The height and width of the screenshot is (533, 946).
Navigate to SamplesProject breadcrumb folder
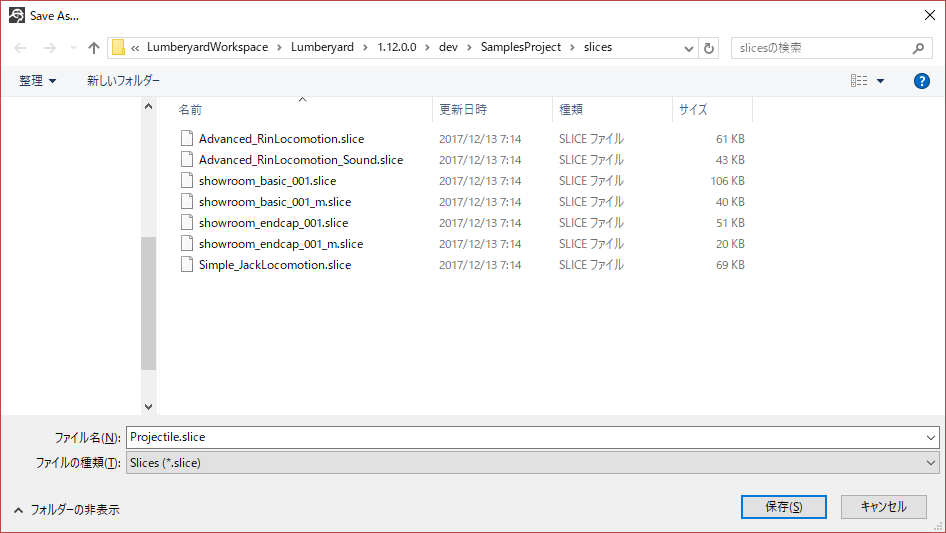coord(521,47)
